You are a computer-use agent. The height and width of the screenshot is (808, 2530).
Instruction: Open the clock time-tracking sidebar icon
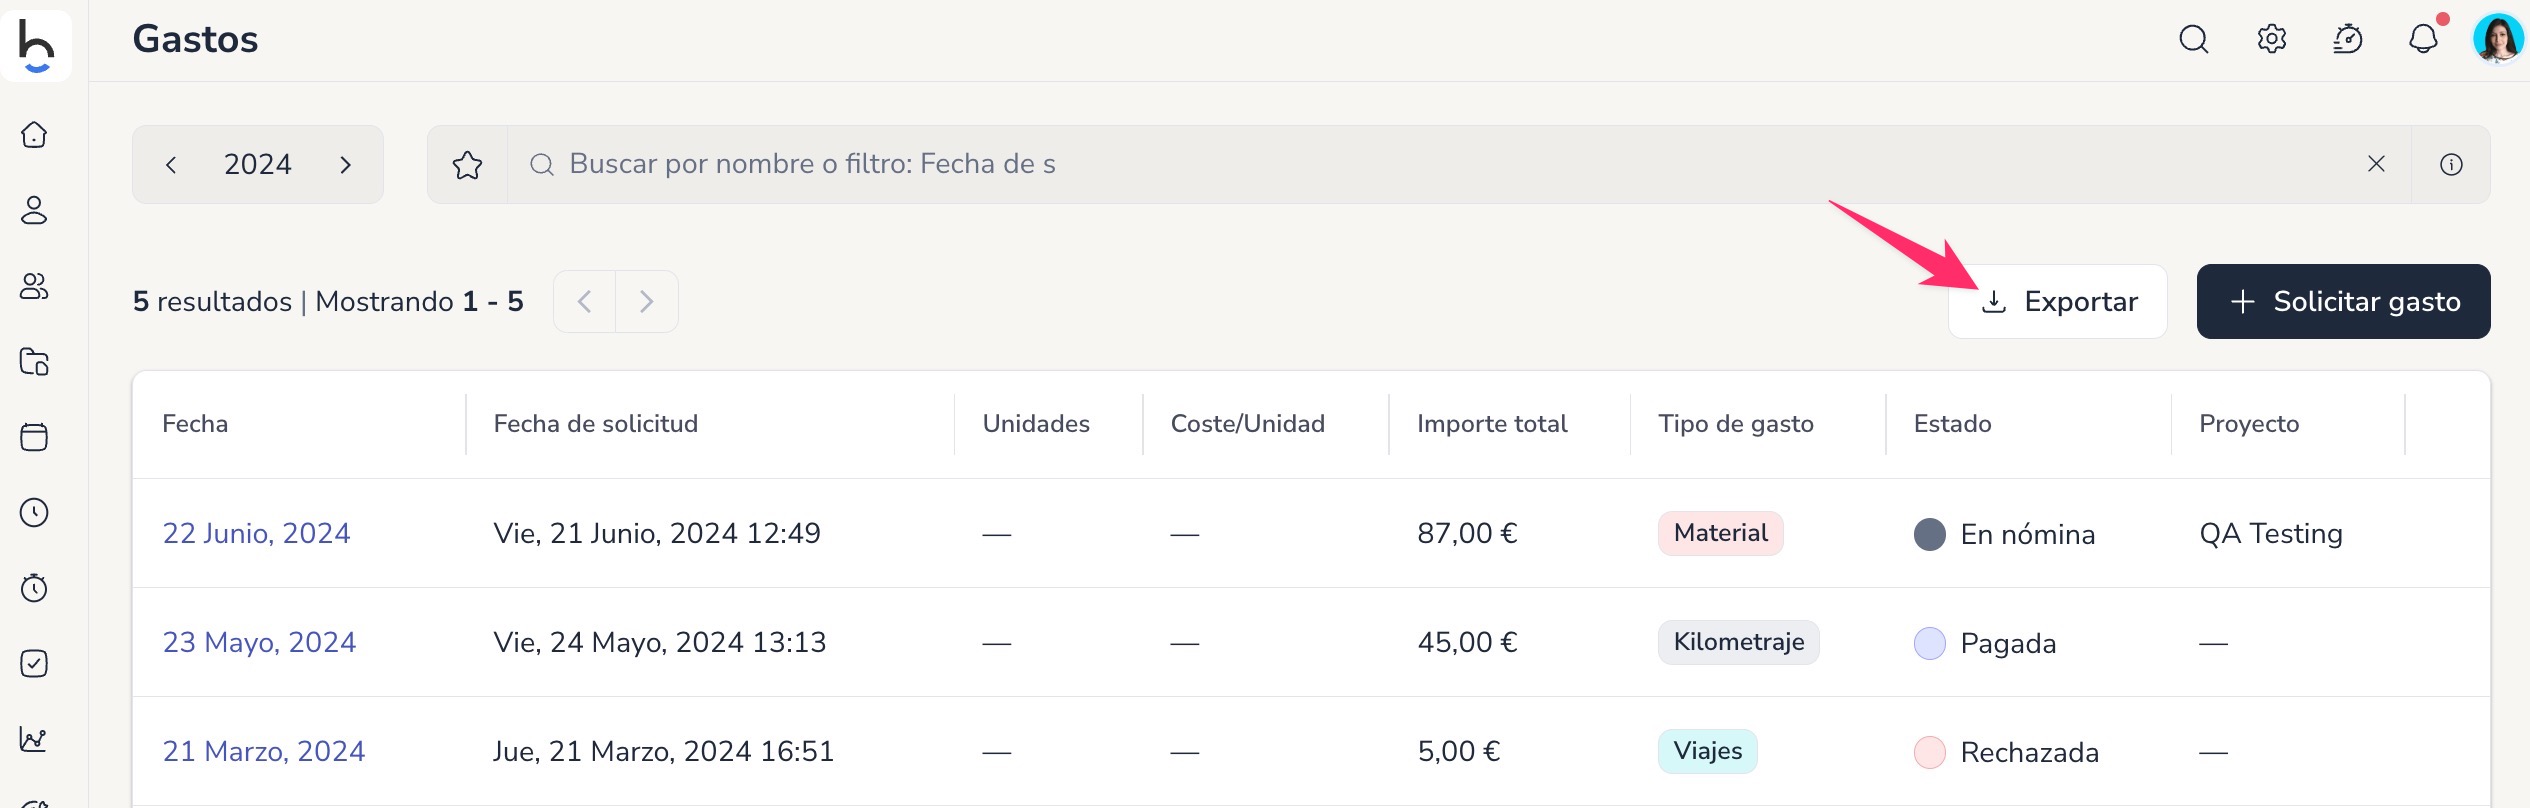point(34,512)
